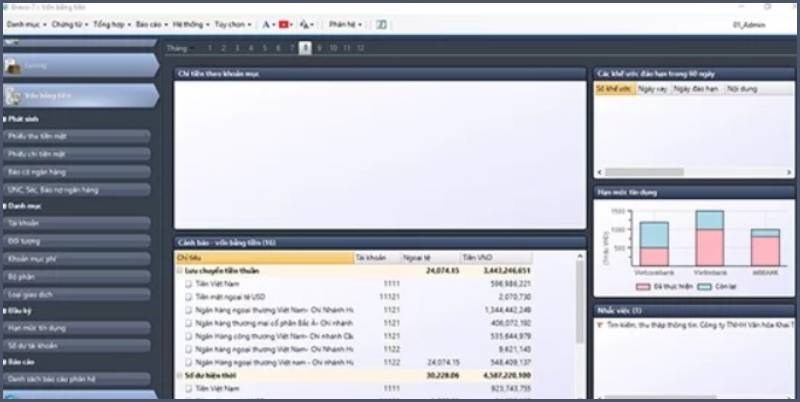
Task: Open the Tùy chọn menu
Action: [233, 24]
